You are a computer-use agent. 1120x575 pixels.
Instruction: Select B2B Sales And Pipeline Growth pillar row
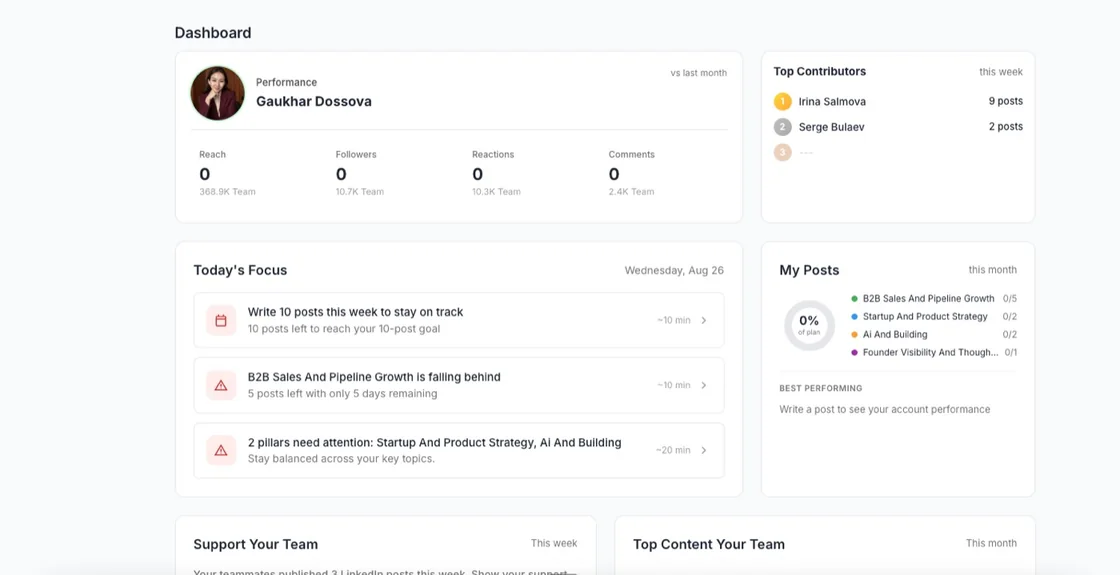934,299
